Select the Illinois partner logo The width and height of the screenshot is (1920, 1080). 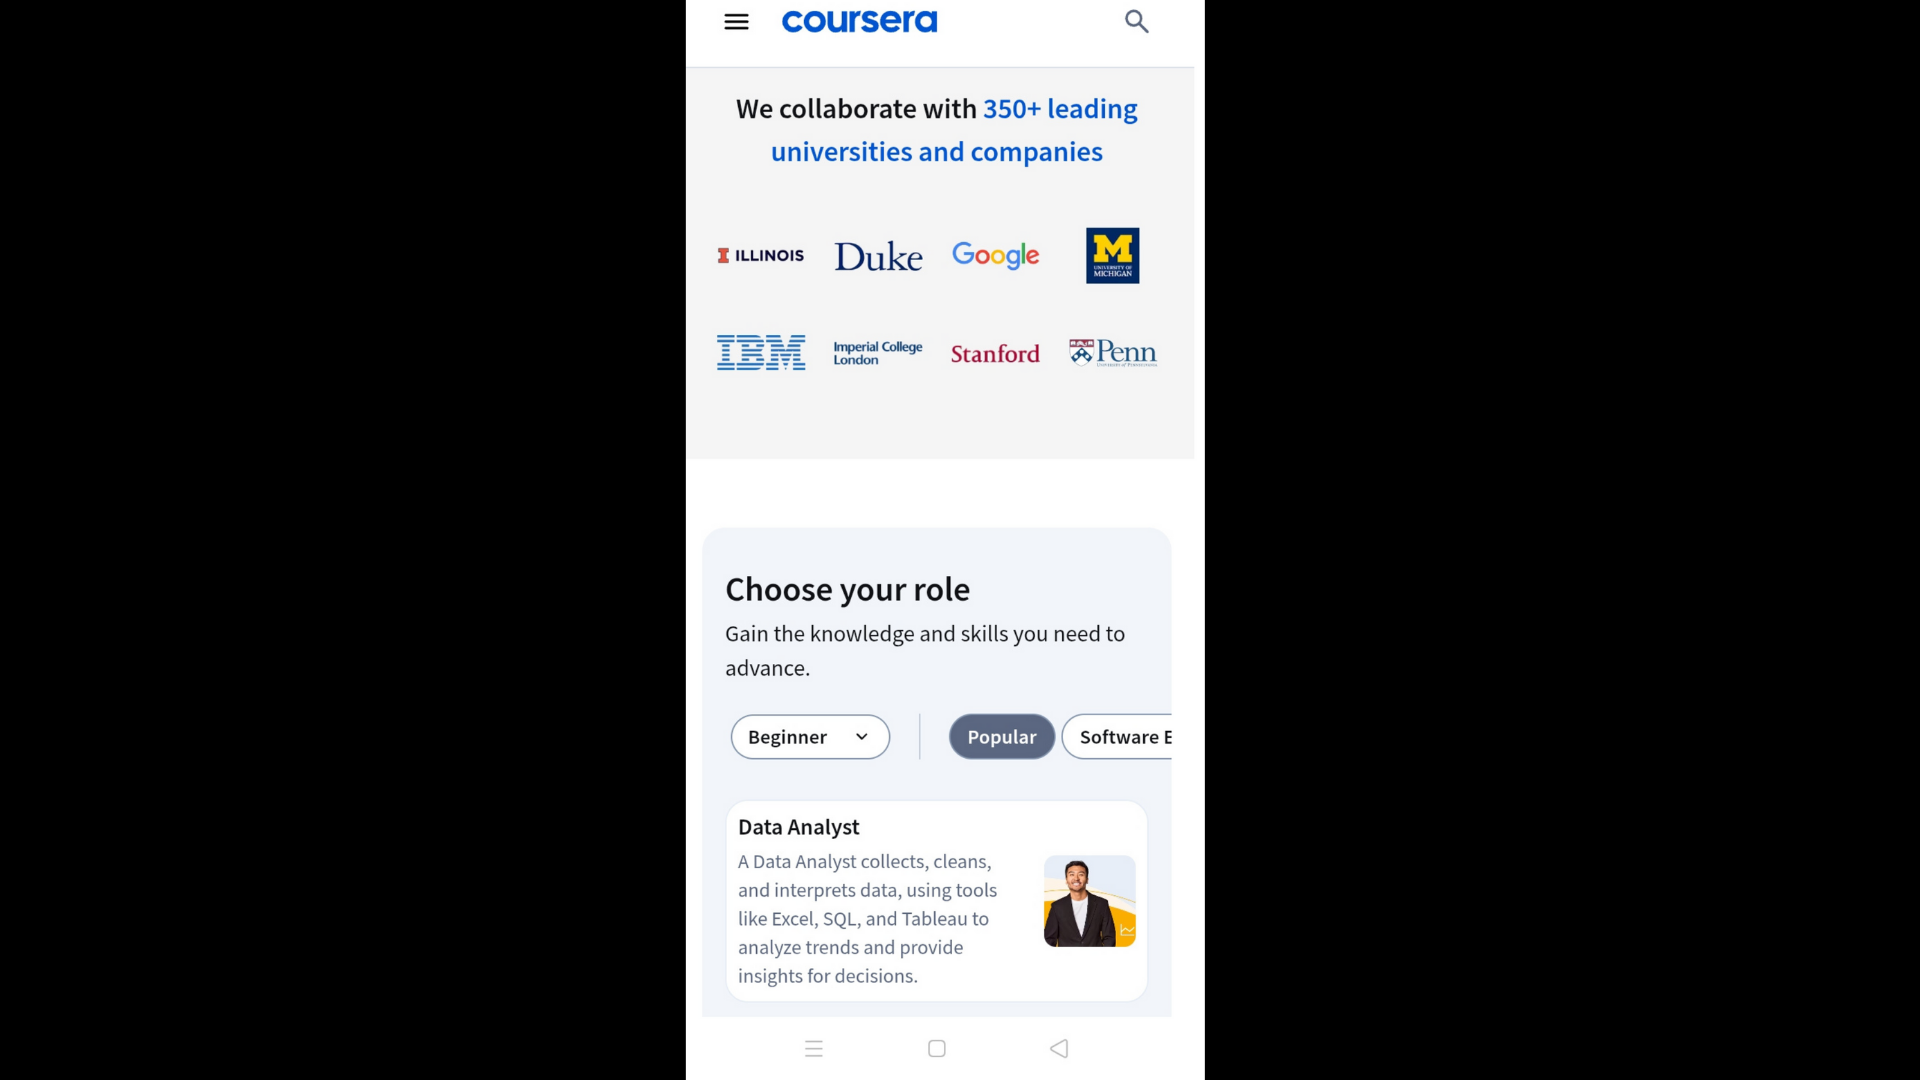760,256
